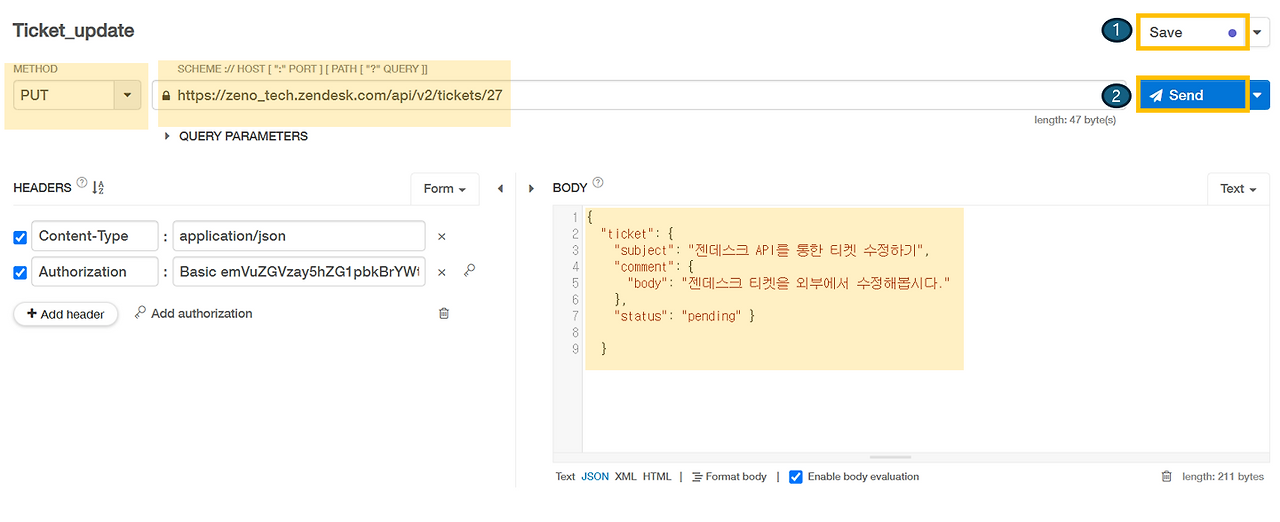Remove the Authorization header with X

click(x=441, y=272)
